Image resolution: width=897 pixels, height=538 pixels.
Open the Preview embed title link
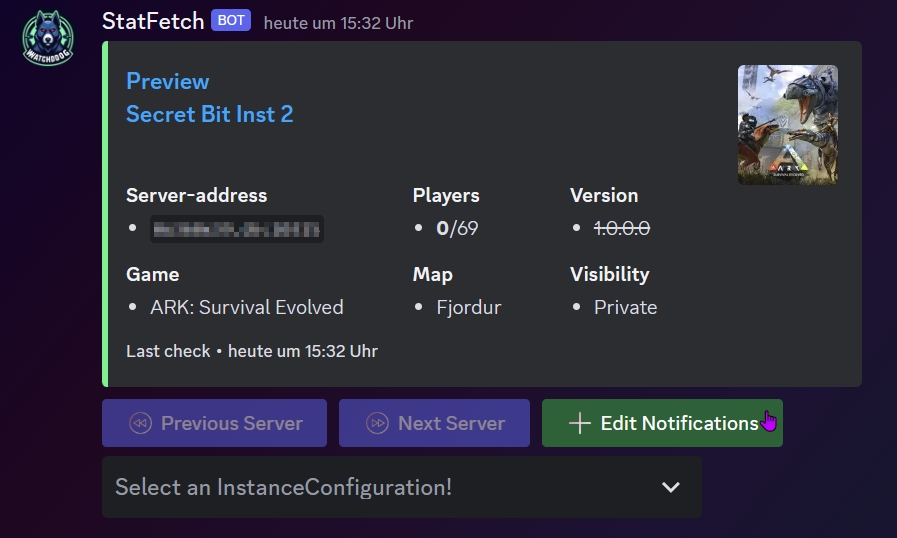point(167,81)
